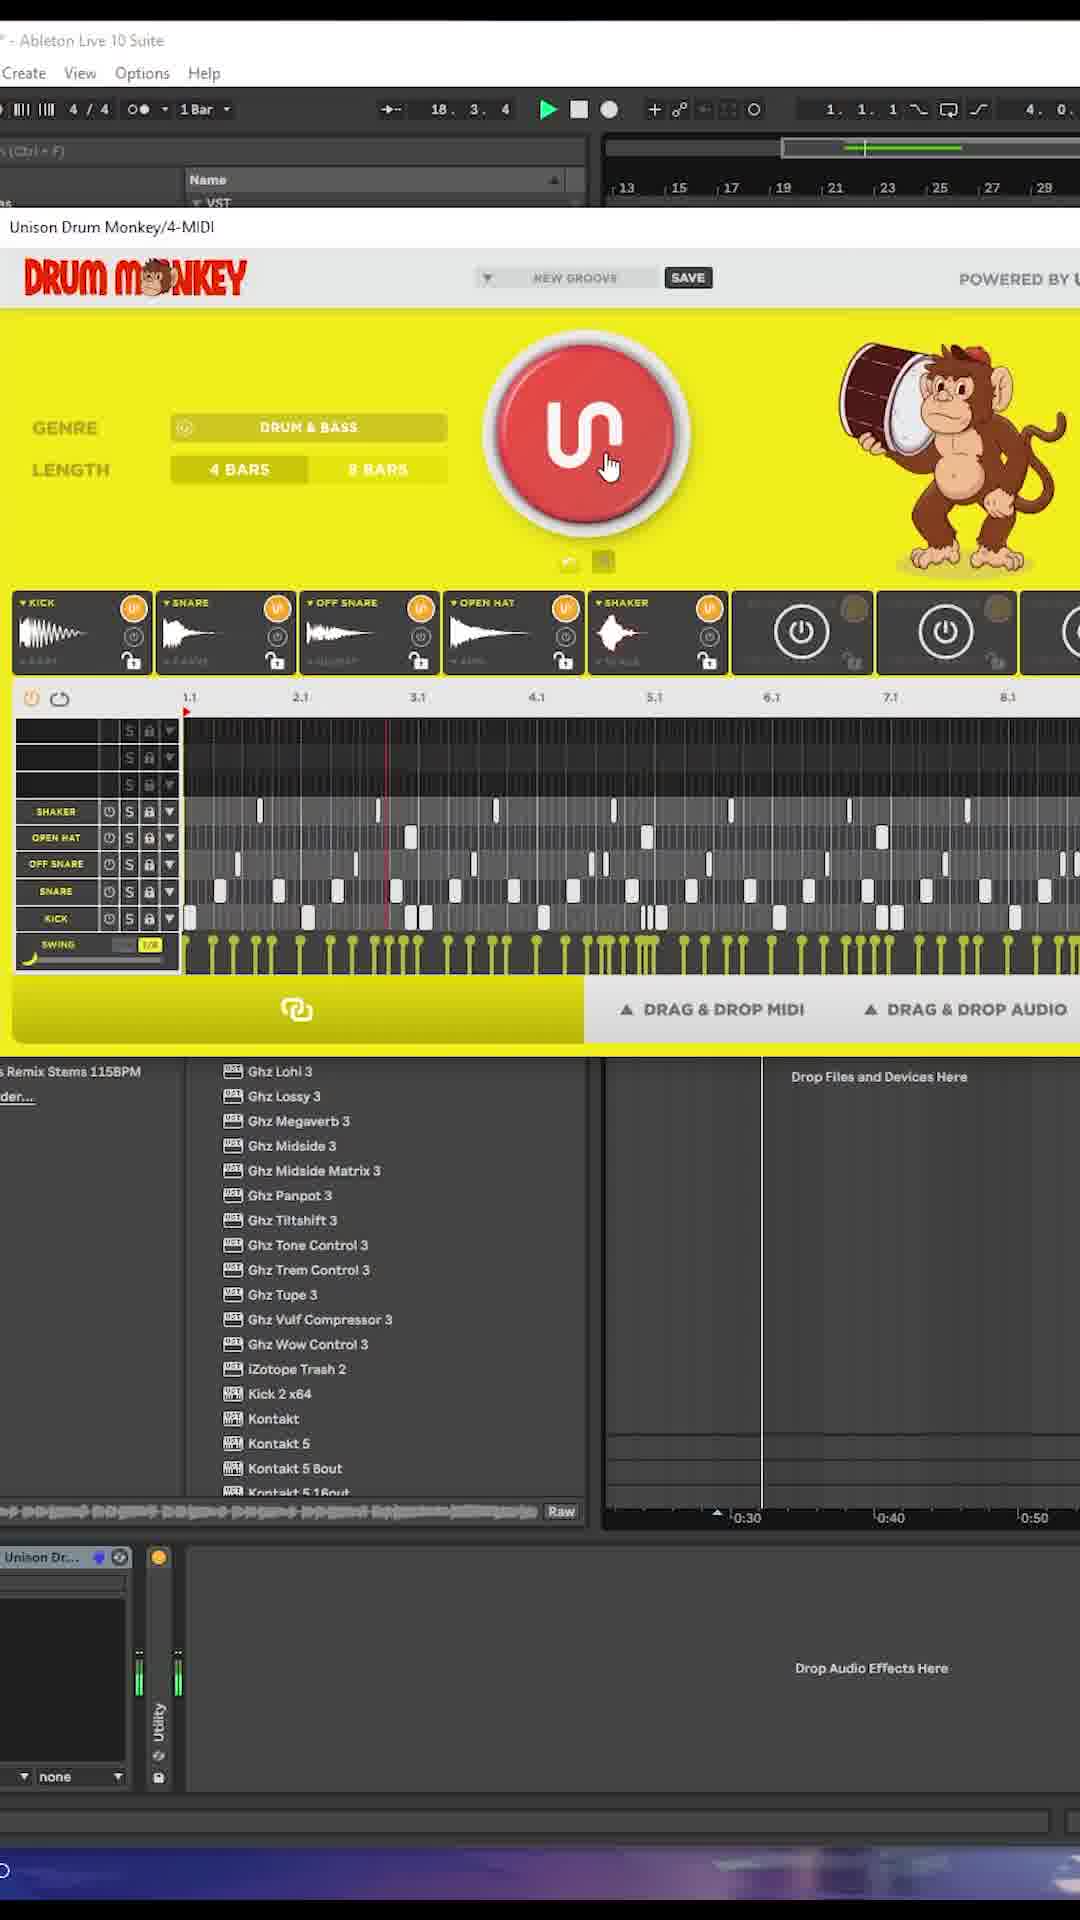This screenshot has height=1920, width=1080.
Task: Unlock the Snare sample slot padlock
Action: click(x=275, y=660)
